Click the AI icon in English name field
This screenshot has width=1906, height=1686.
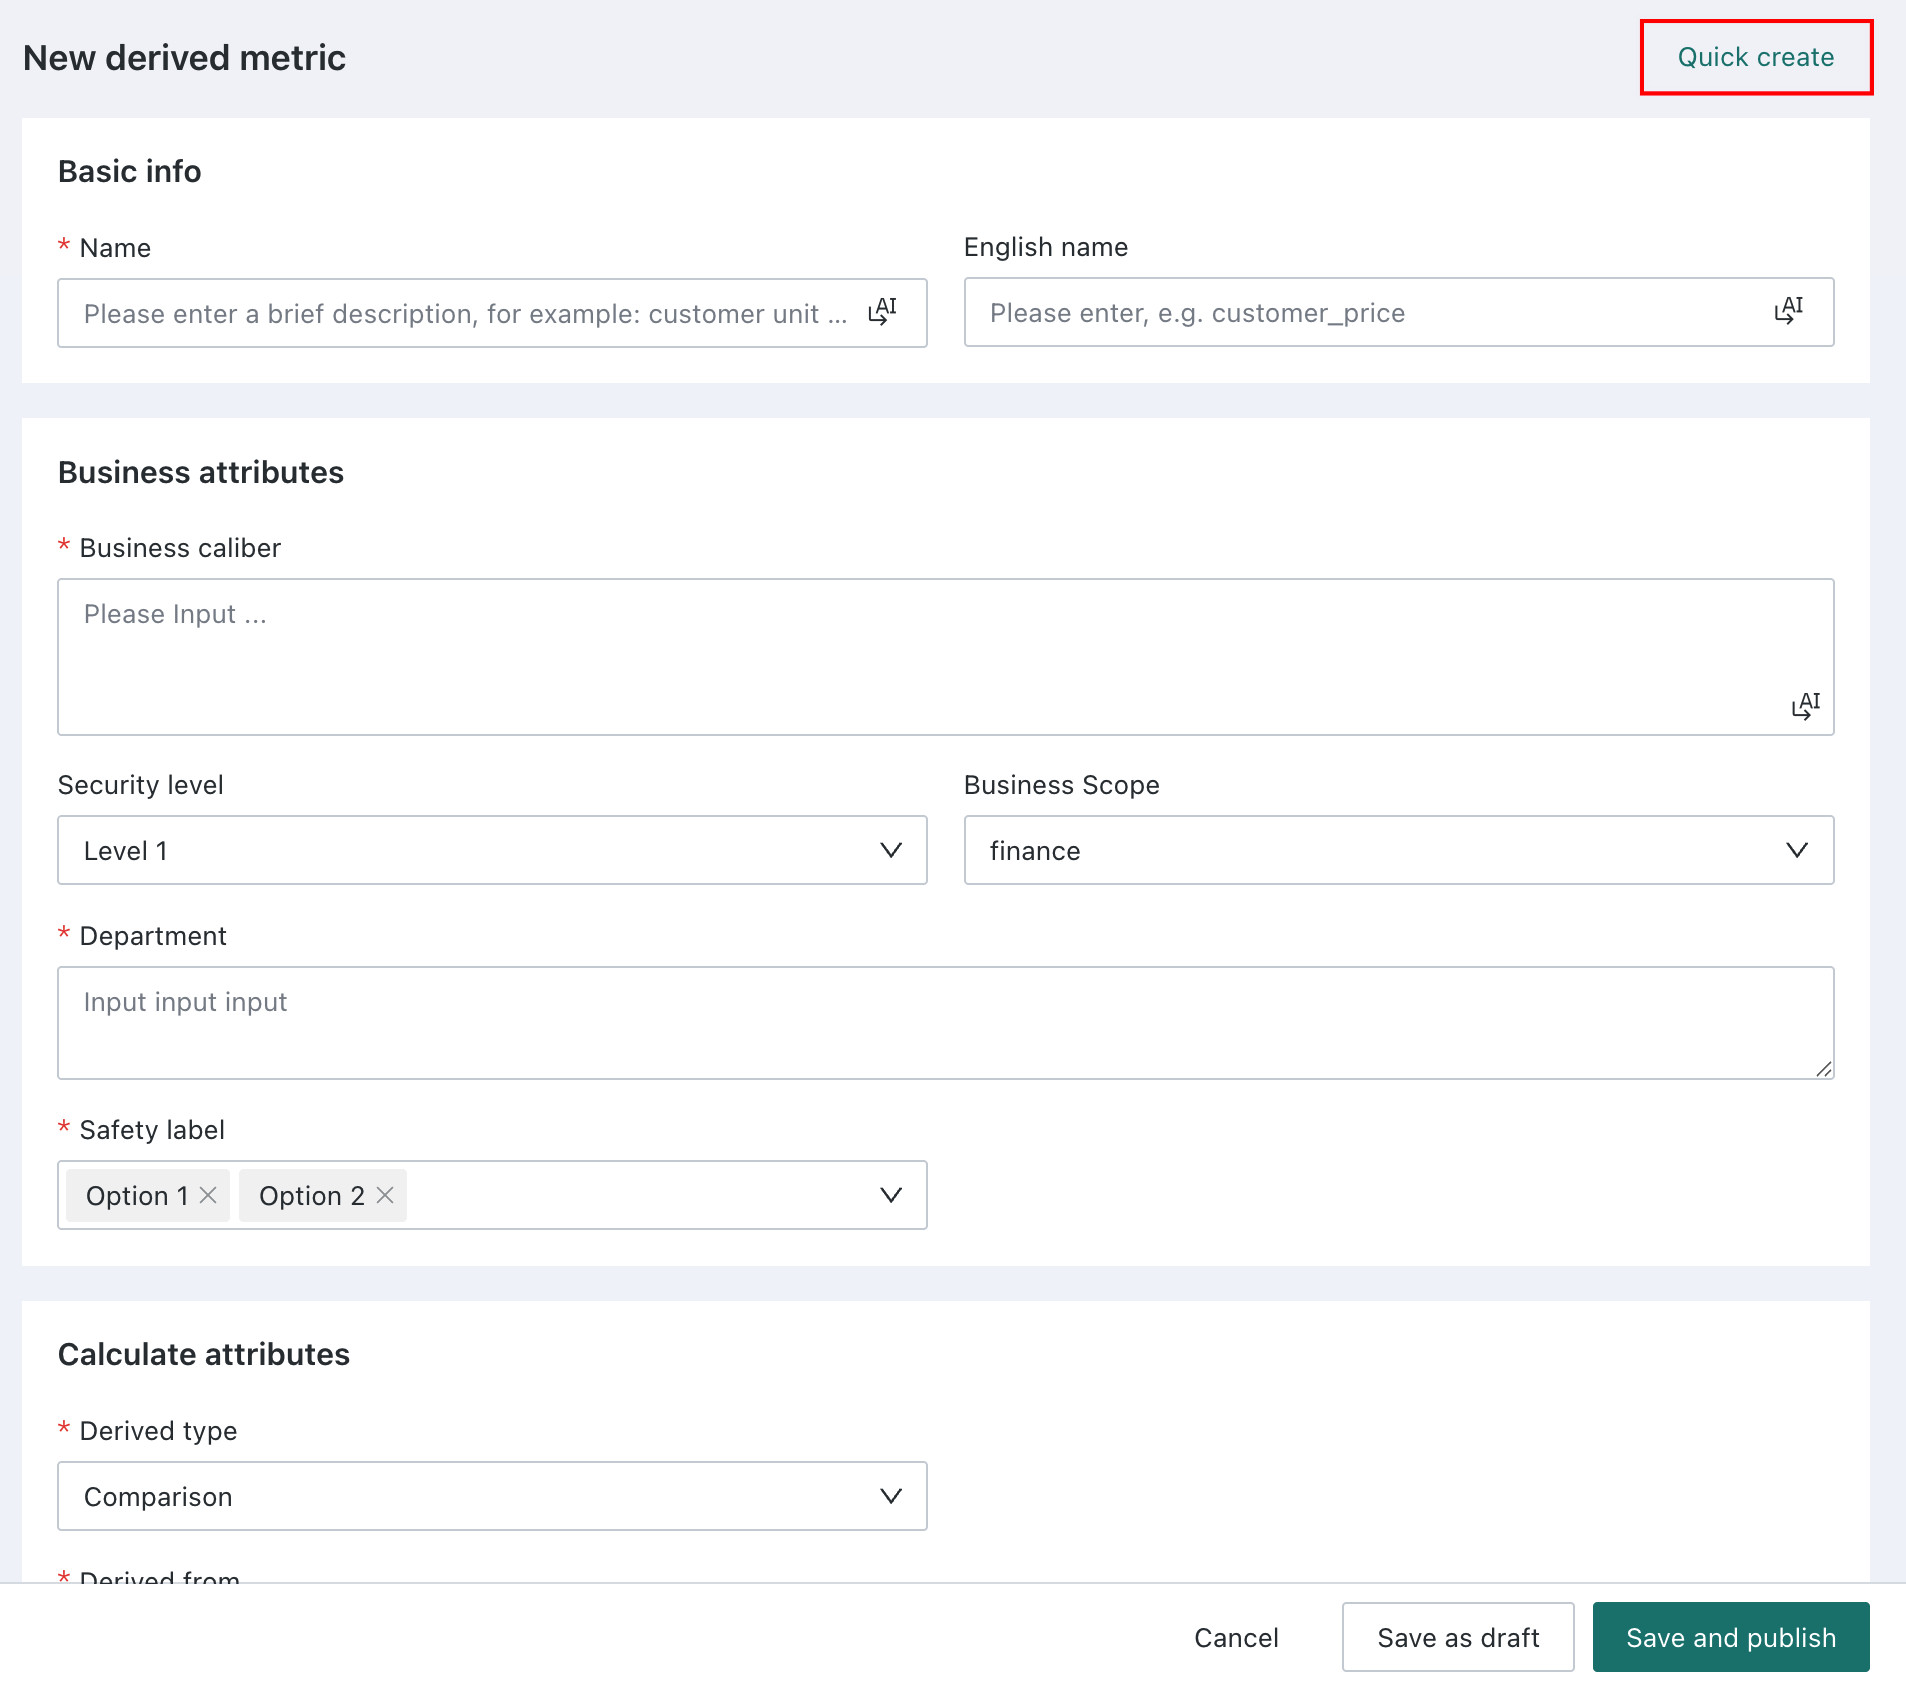(x=1788, y=310)
